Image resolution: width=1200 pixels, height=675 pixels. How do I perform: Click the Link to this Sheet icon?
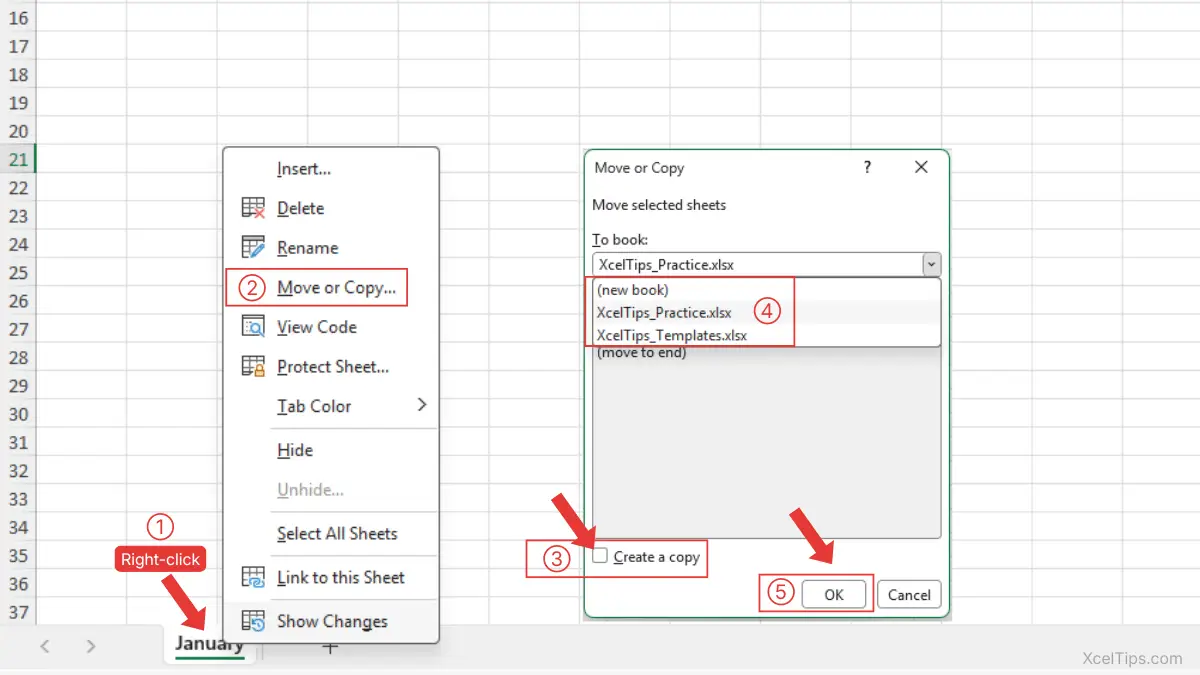pyautogui.click(x=253, y=578)
